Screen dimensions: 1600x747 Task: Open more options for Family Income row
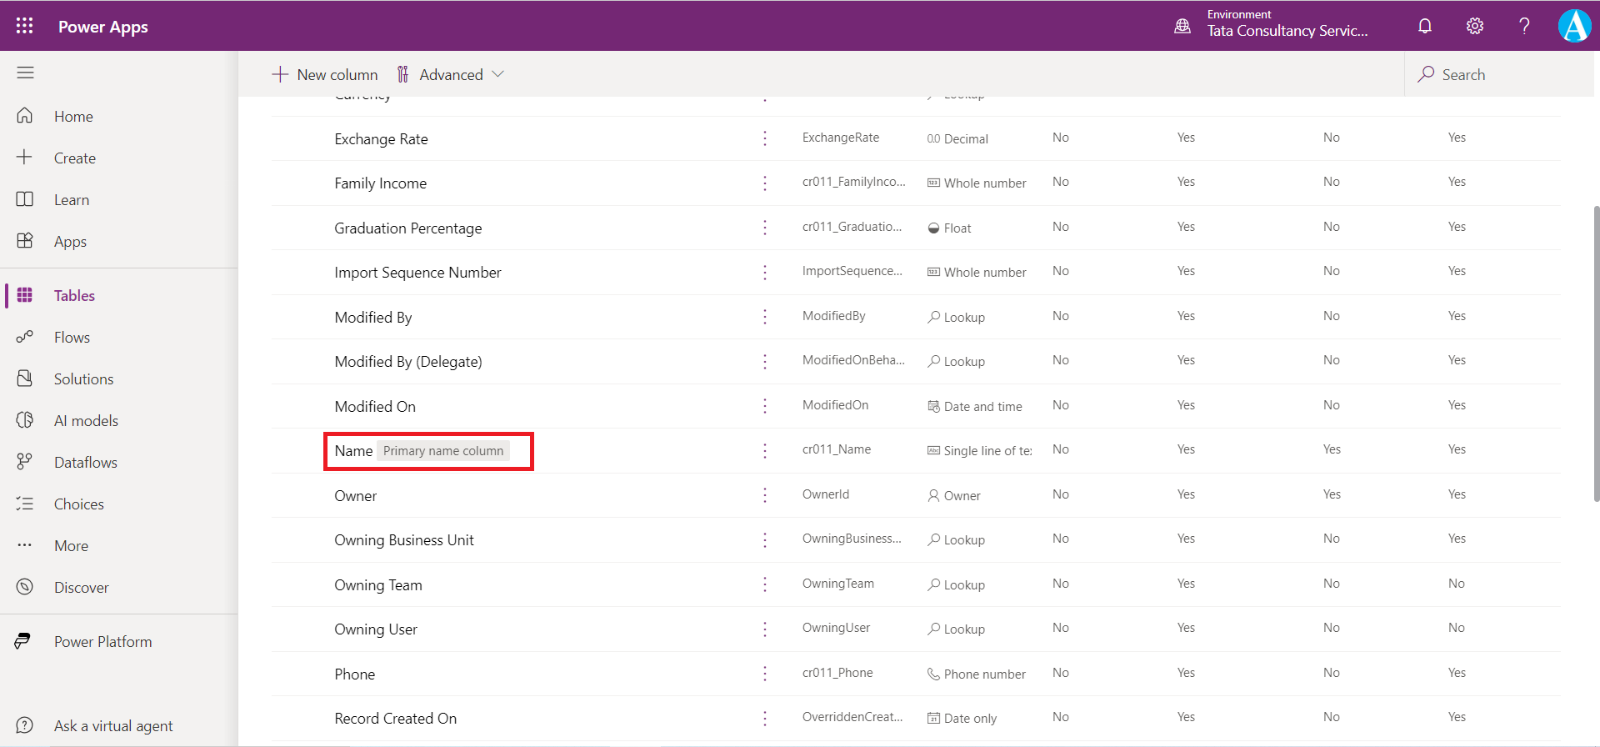coord(765,183)
